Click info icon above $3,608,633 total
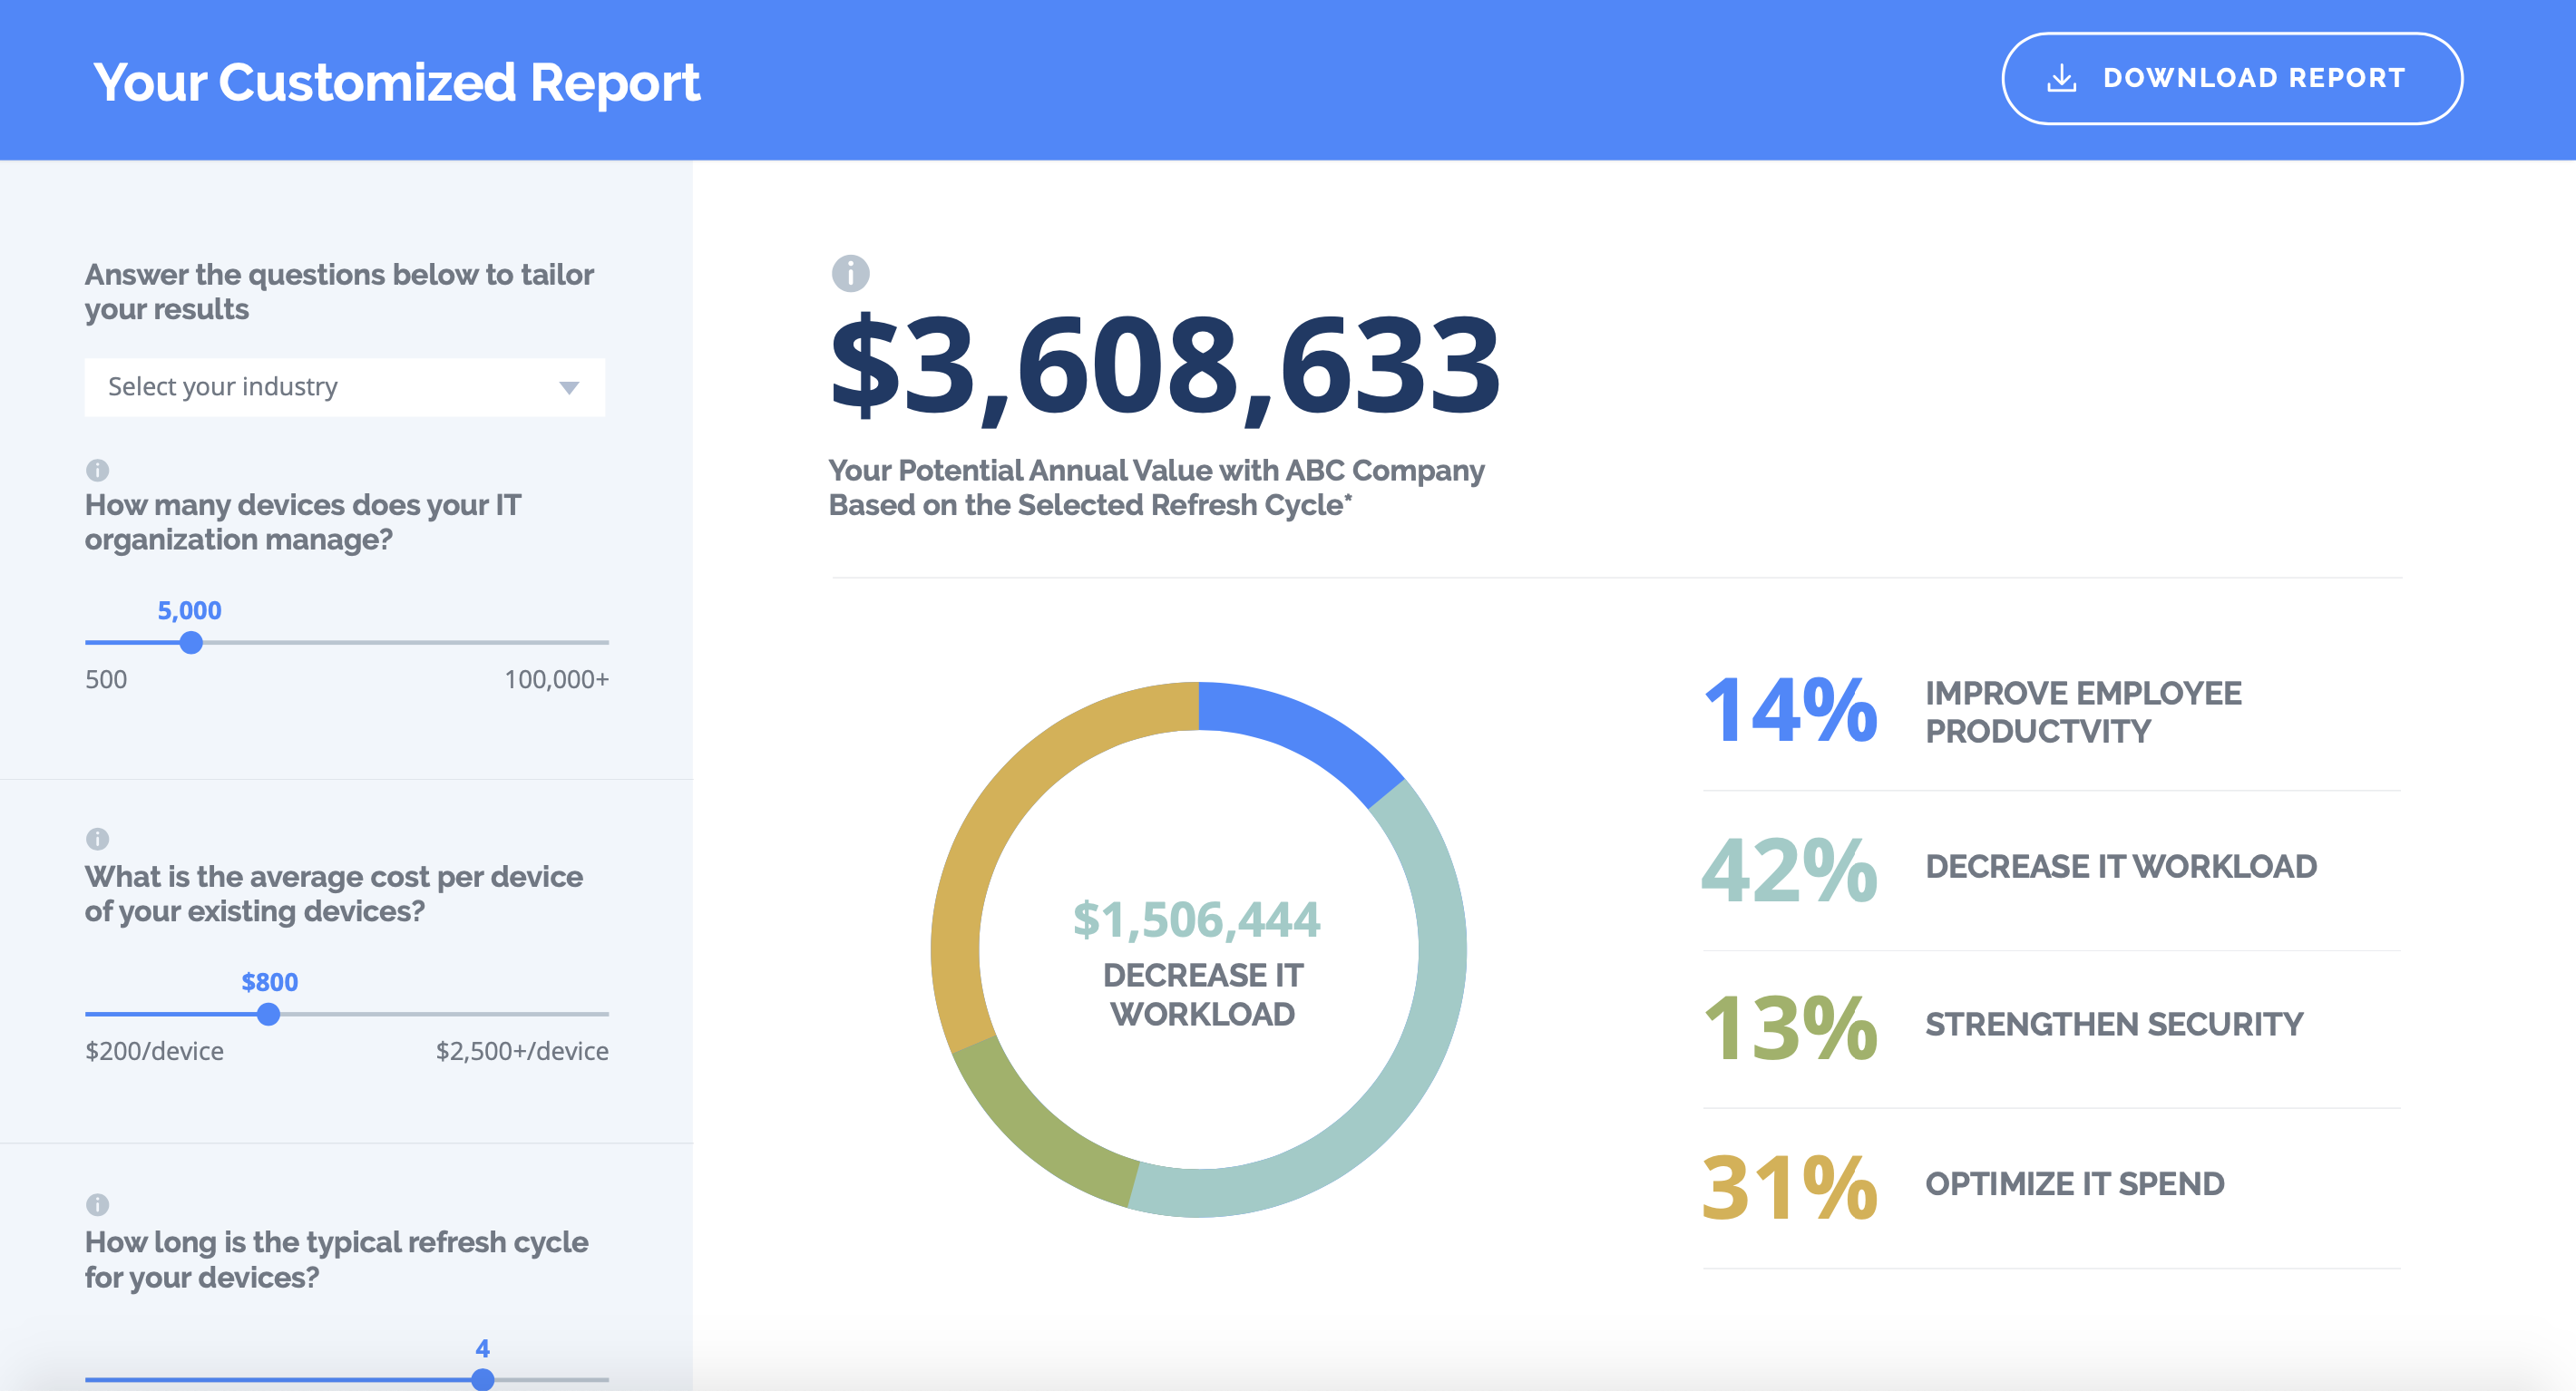Viewport: 2576px width, 1391px height. coord(850,273)
